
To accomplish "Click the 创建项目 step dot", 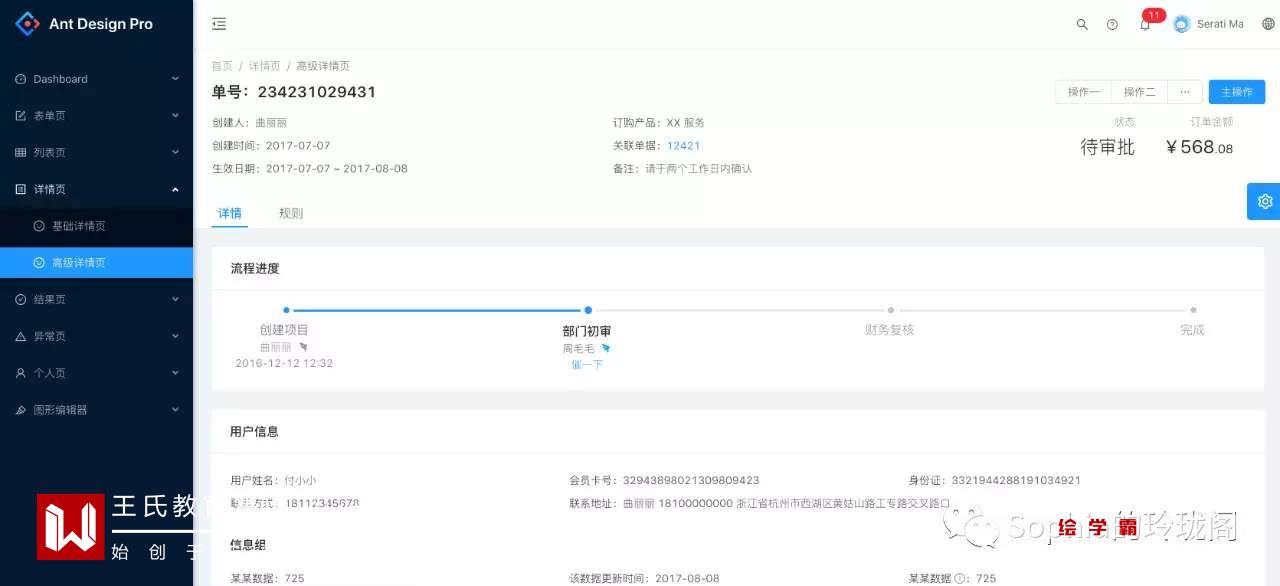I will pos(286,310).
